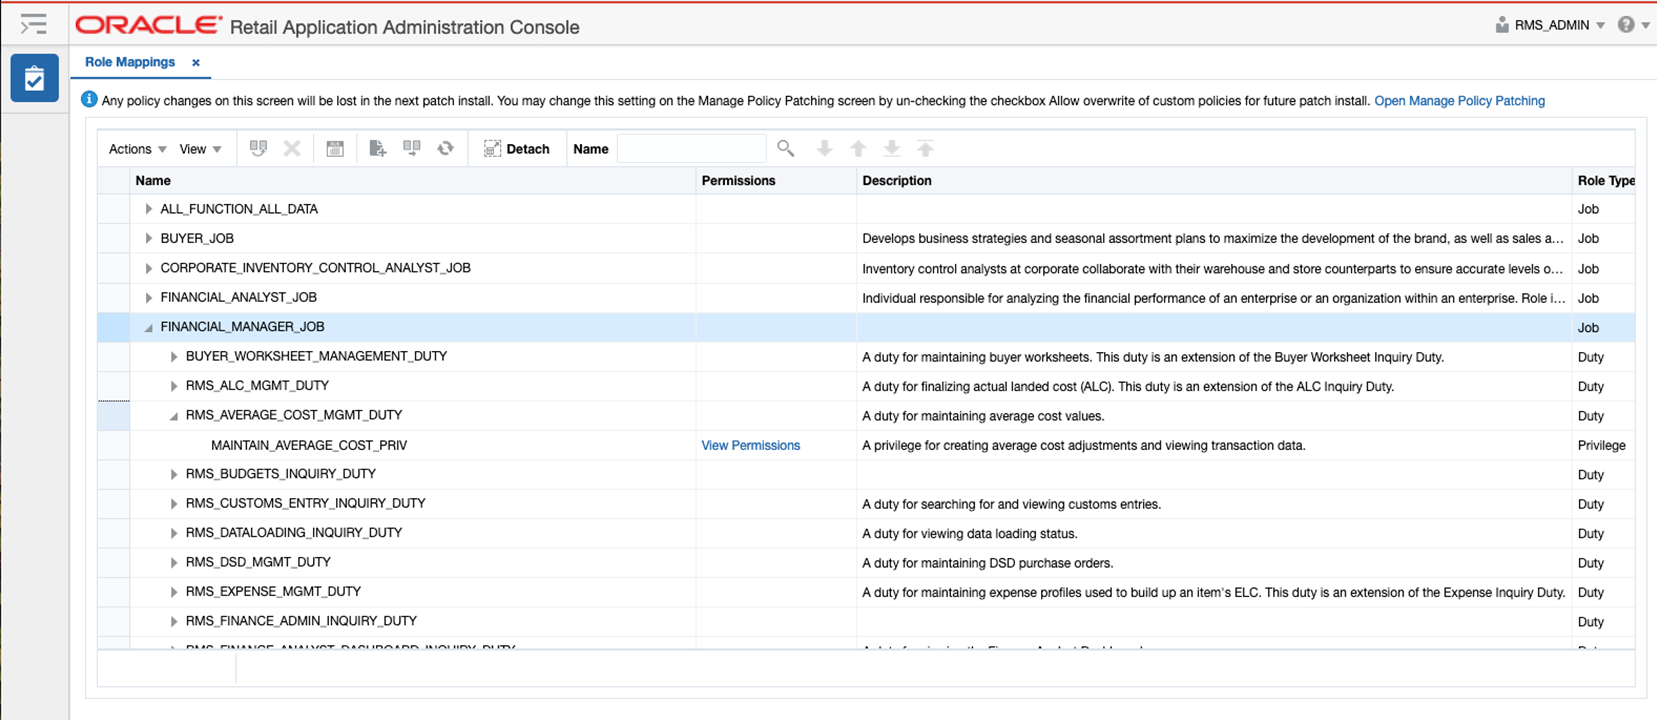1657x720 pixels.
Task: Open the Actions menu
Action: pyautogui.click(x=137, y=149)
